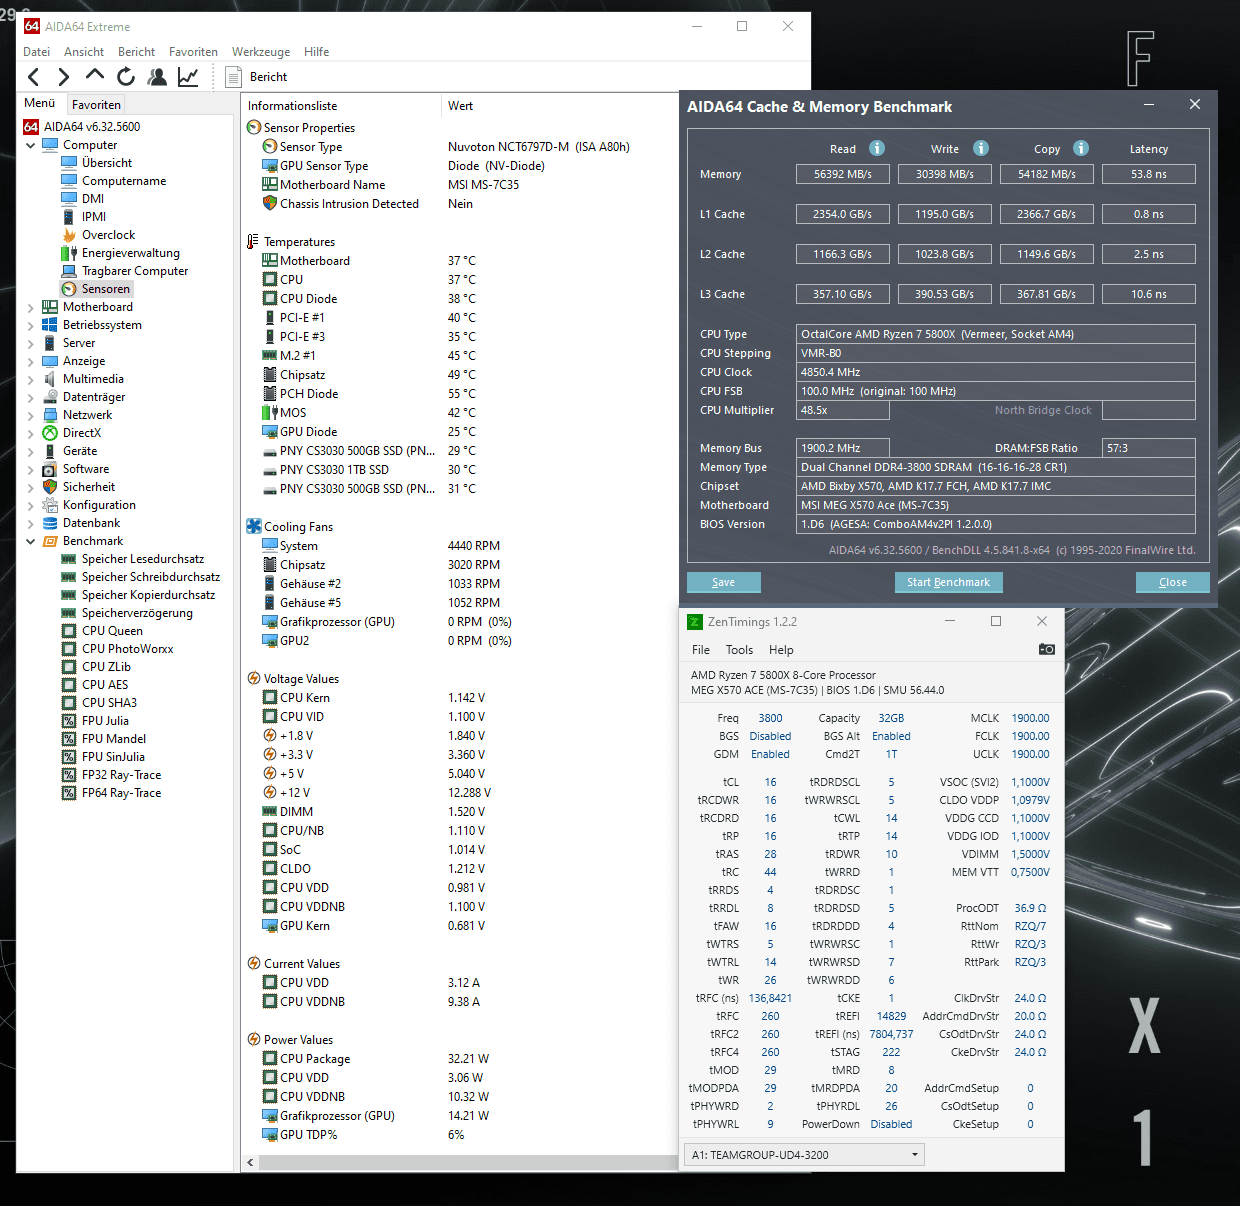Viewport: 1240px width, 1206px height.
Task: Click the L3 Cache Write value field
Action: click(945, 294)
